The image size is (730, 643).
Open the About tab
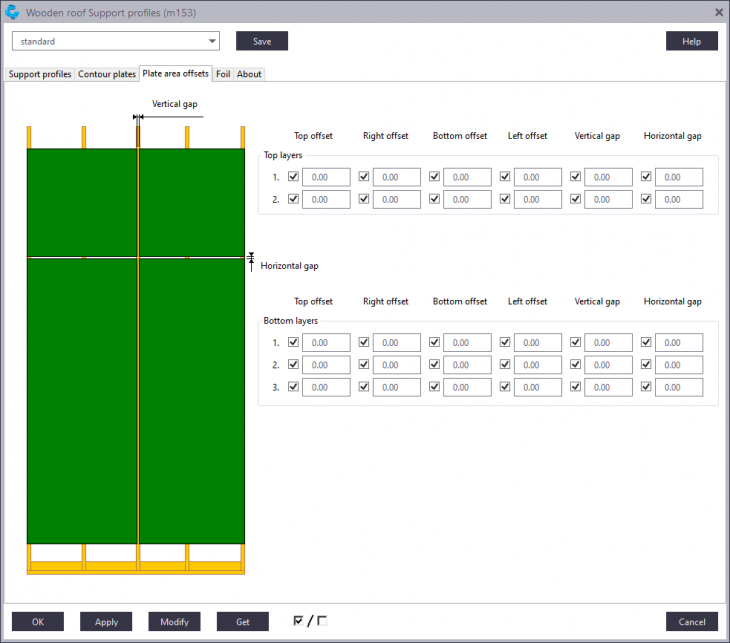coord(249,74)
